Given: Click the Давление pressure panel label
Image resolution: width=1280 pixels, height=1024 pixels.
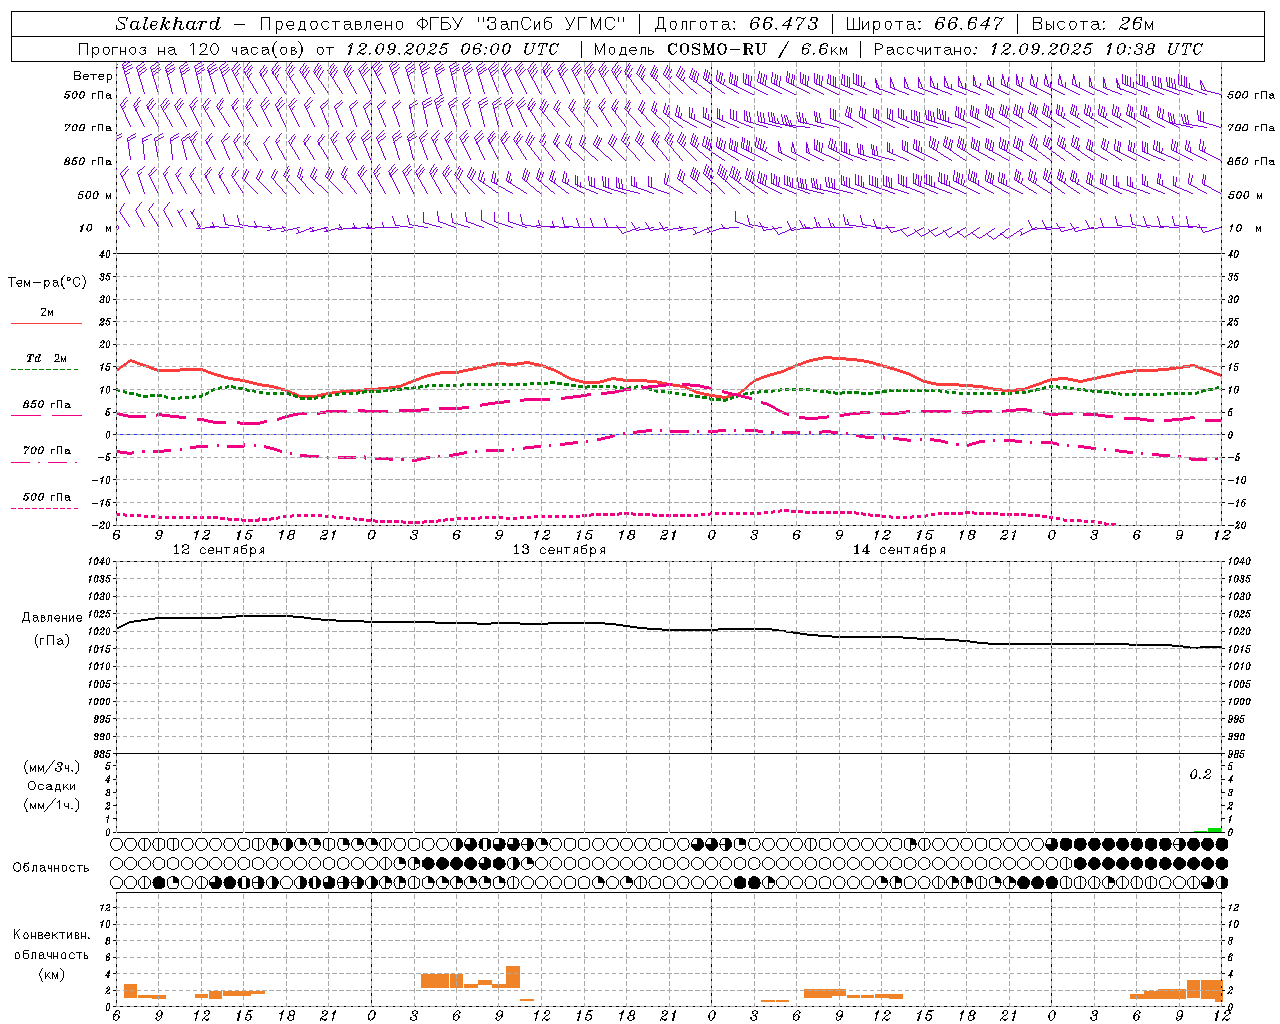Looking at the screenshot, I should [x=52, y=618].
